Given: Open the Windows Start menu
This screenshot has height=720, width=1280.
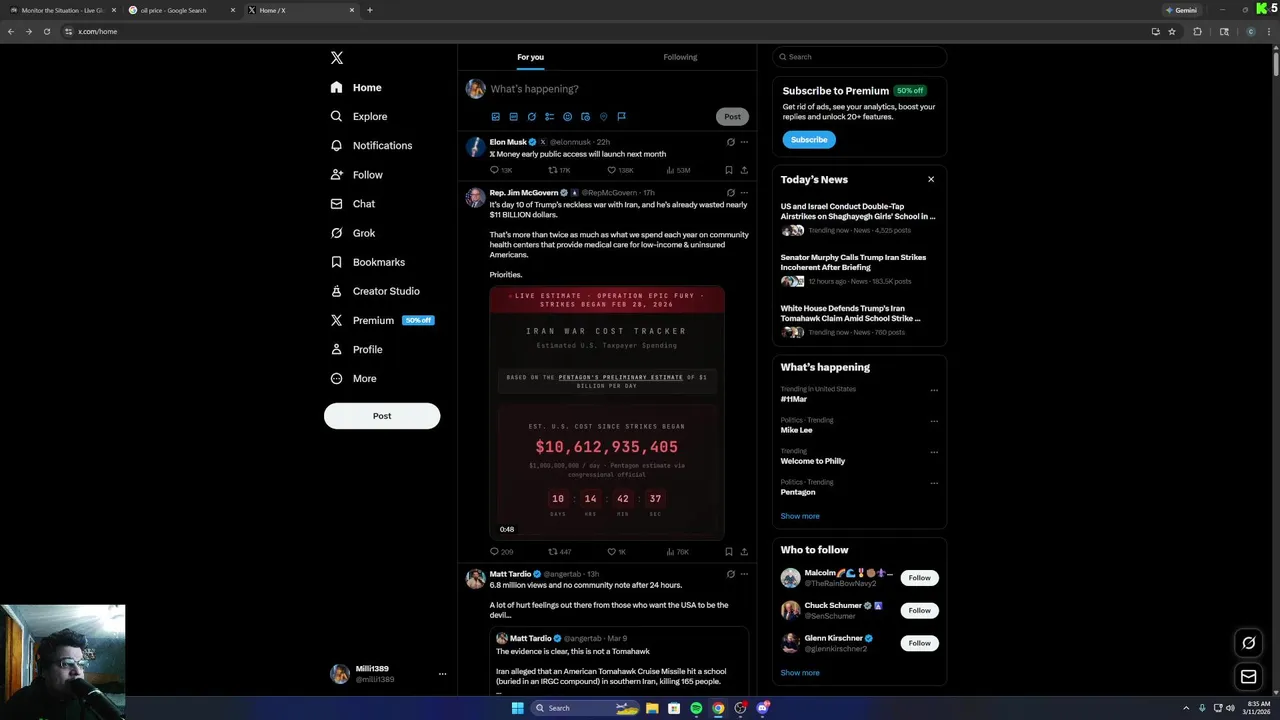Looking at the screenshot, I should (x=517, y=708).
